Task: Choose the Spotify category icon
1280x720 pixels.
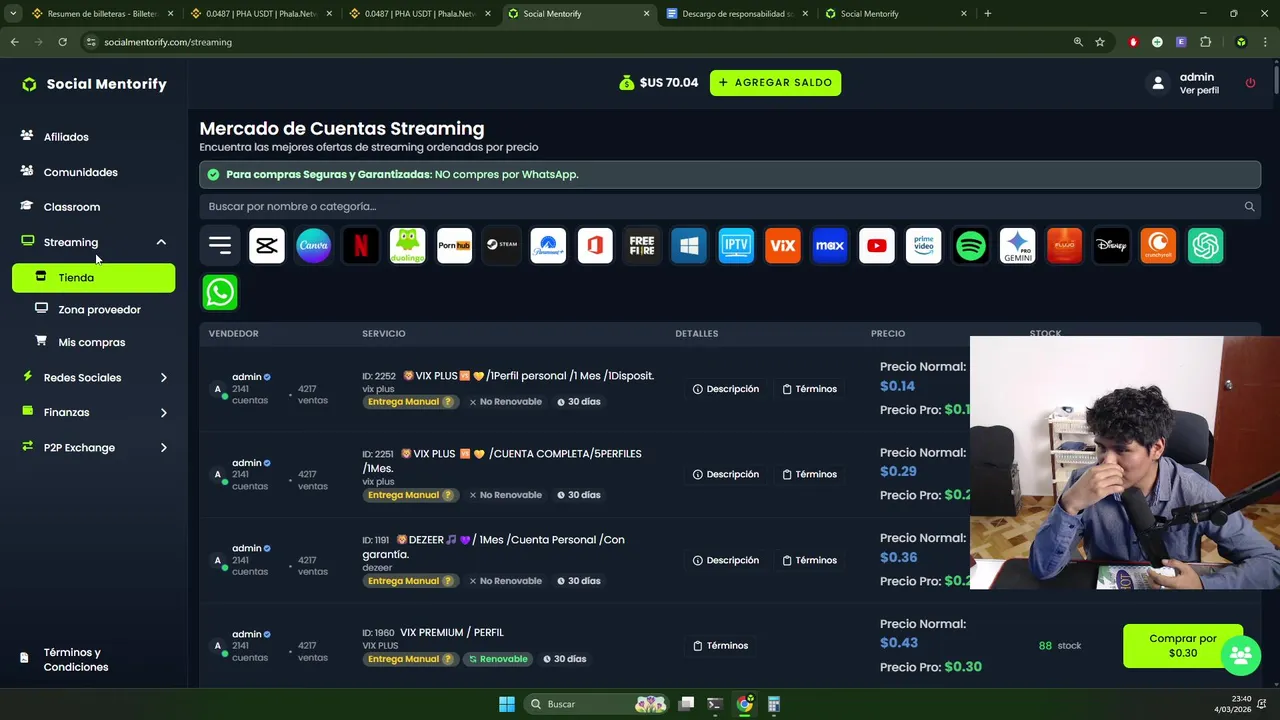Action: (x=971, y=245)
